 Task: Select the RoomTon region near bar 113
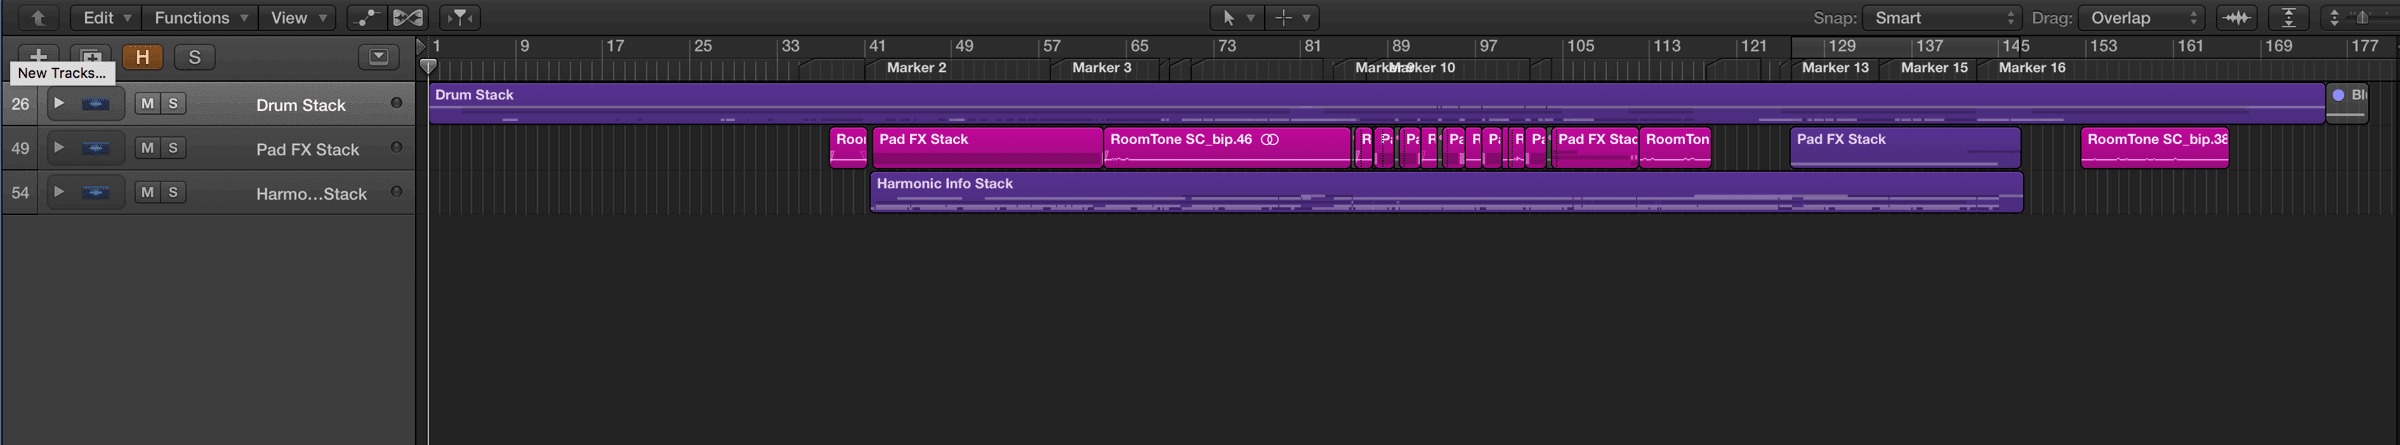1676,148
